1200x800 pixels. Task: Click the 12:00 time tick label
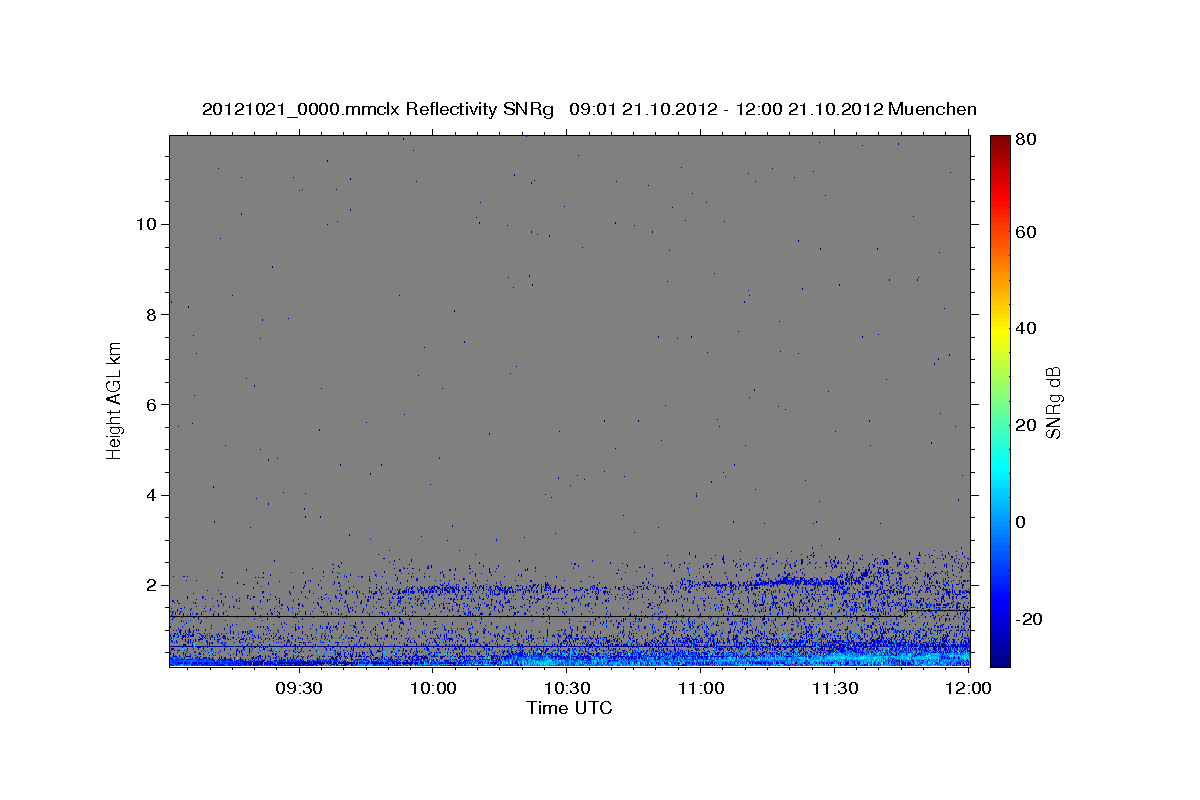967,689
